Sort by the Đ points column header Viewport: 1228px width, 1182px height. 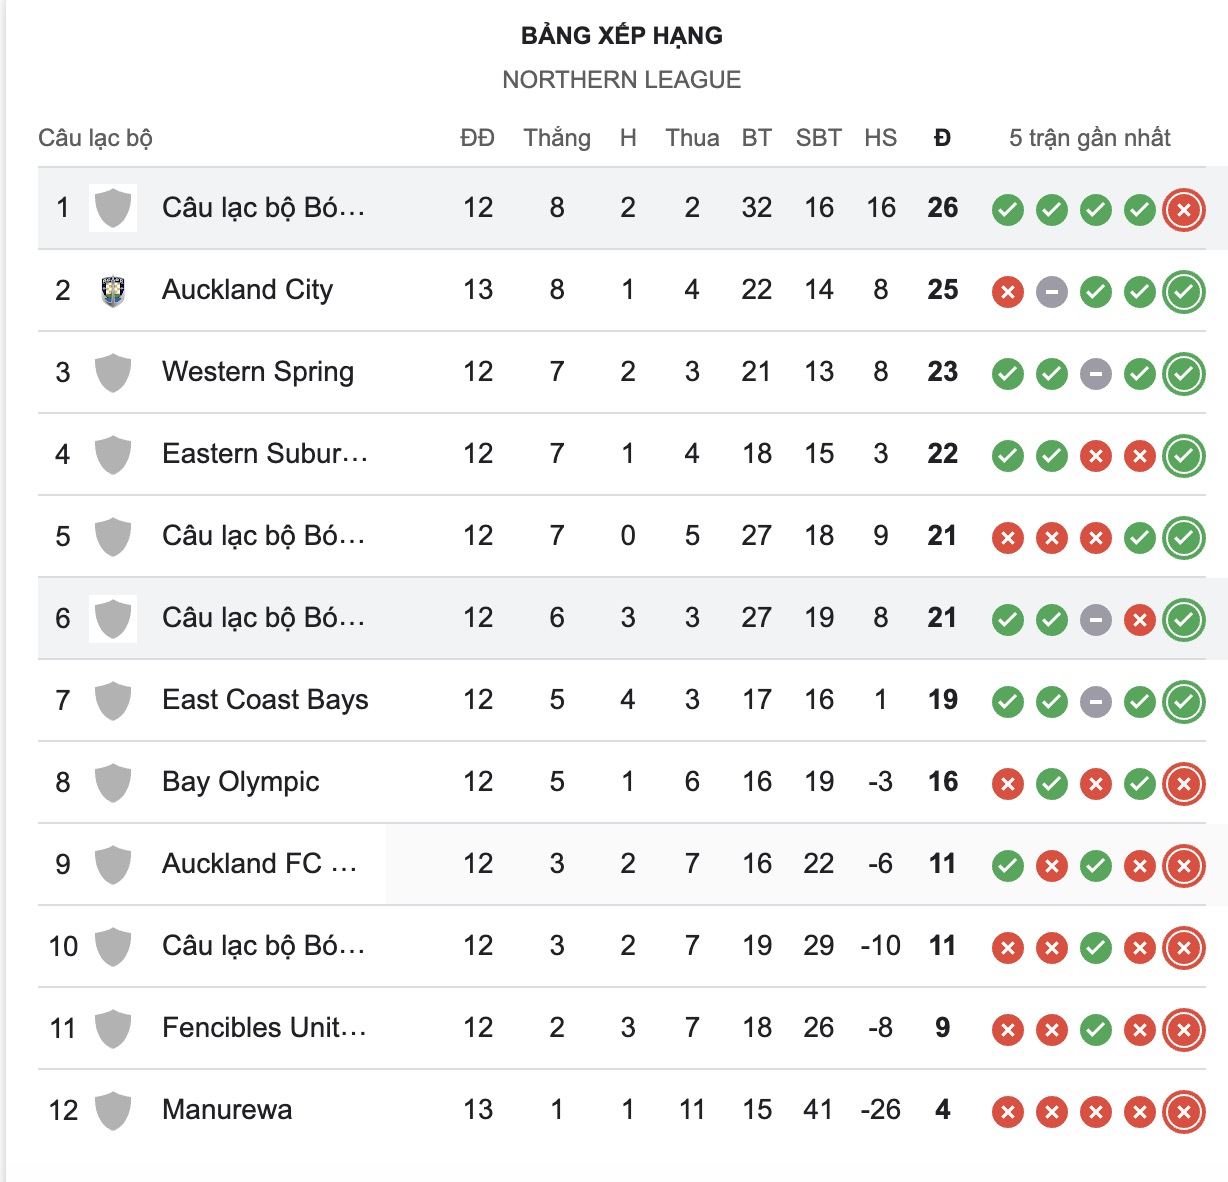(x=941, y=138)
